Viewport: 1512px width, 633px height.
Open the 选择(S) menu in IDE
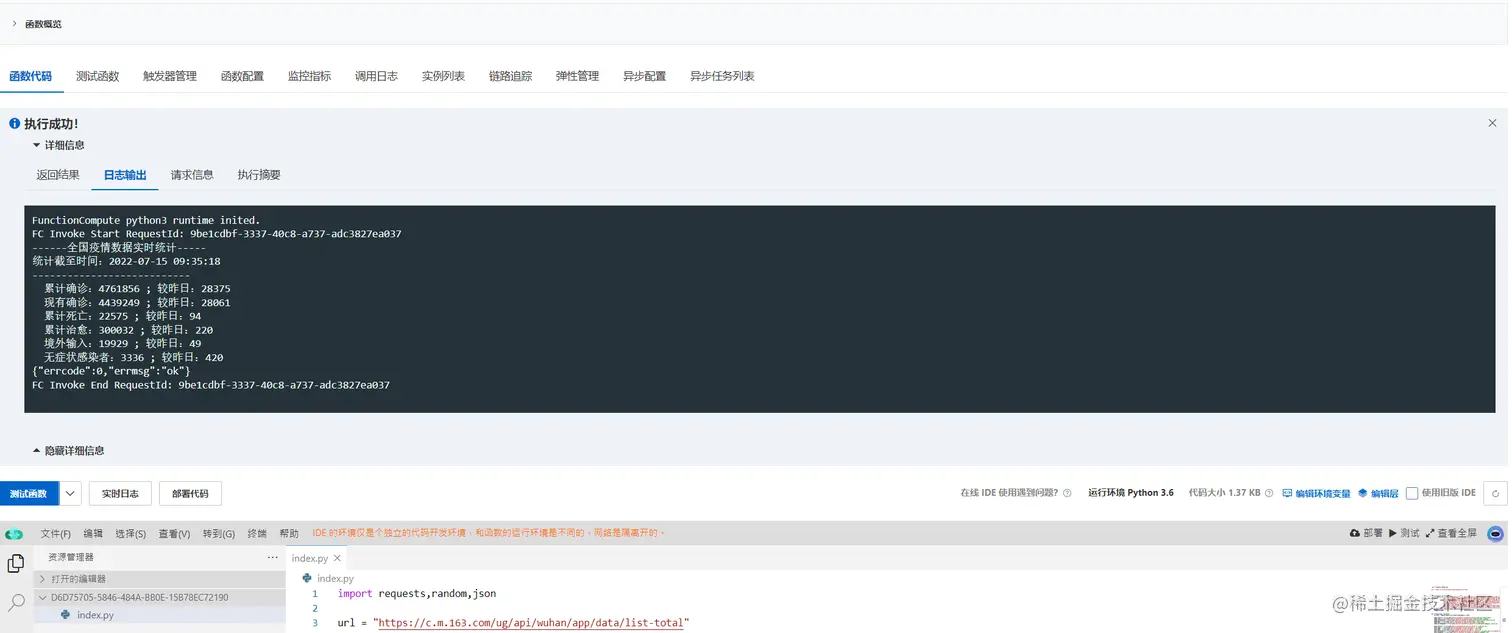point(131,534)
